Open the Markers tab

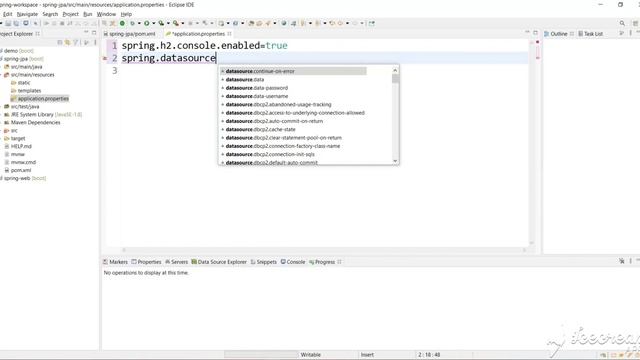coord(116,262)
